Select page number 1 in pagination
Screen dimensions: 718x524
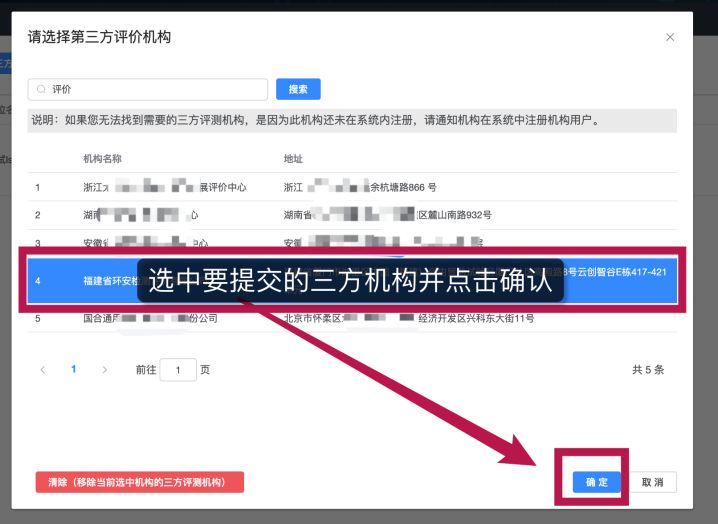coord(73,369)
